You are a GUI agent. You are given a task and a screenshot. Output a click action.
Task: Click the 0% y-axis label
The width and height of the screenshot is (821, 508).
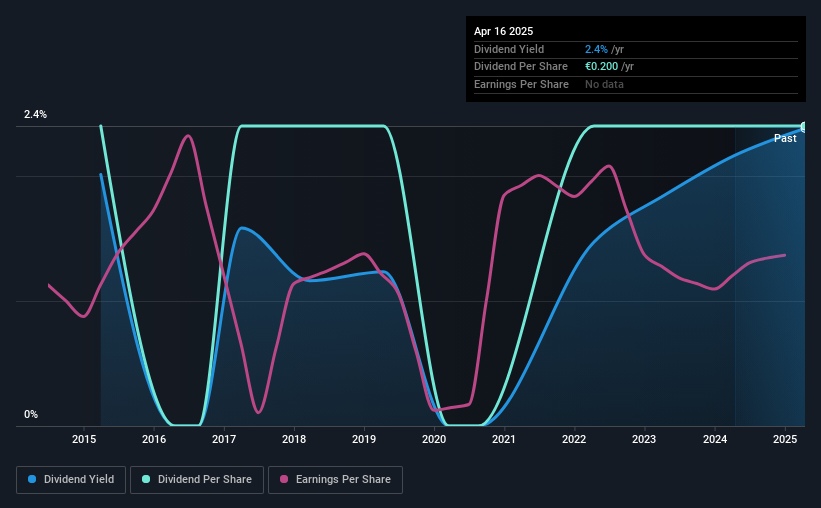(x=31, y=414)
